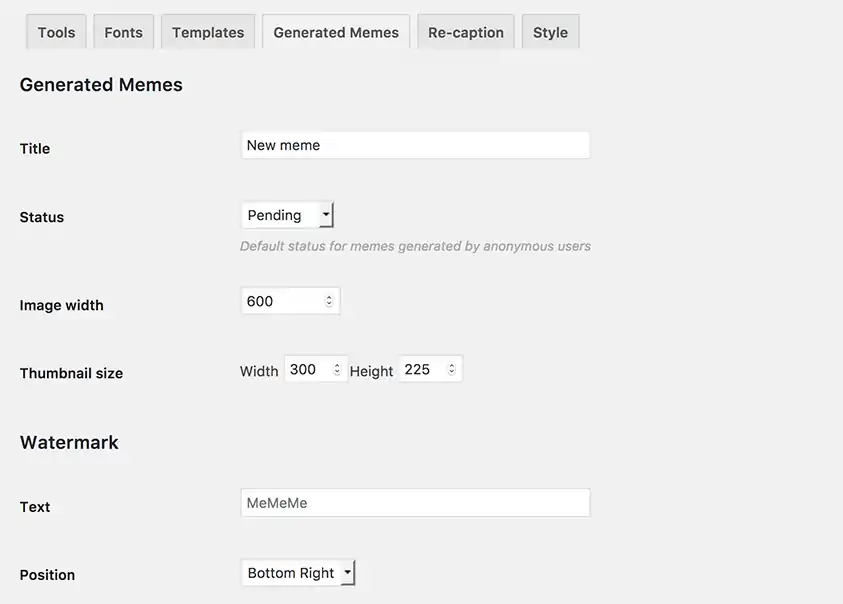Open the Fonts tab
843x604 pixels.
point(123,31)
